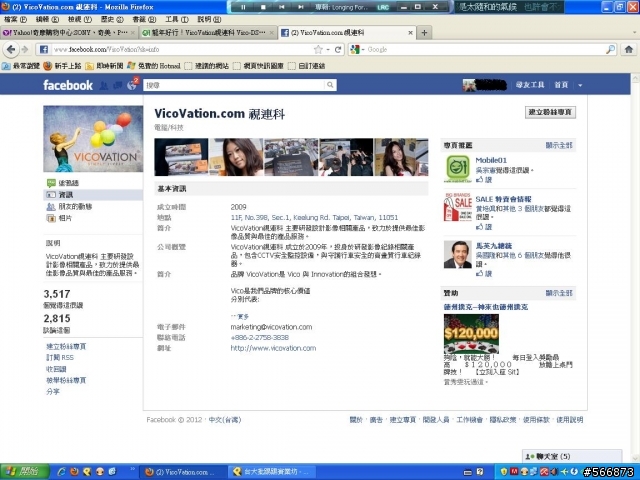Open the 工具(T) menu
The width and height of the screenshot is (640, 480).
(176, 19)
